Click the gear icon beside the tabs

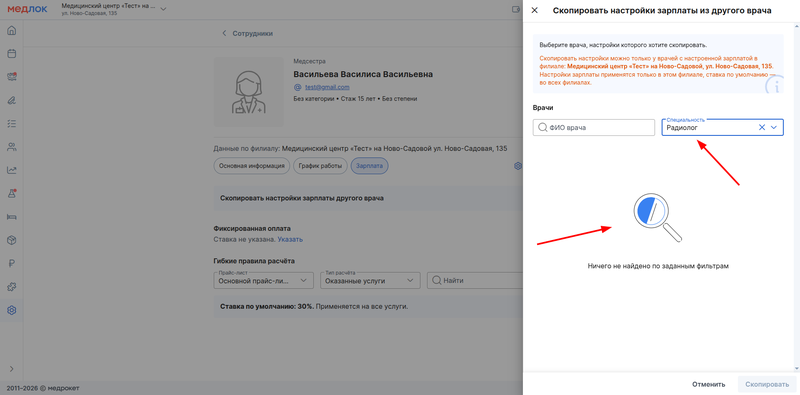click(x=517, y=166)
